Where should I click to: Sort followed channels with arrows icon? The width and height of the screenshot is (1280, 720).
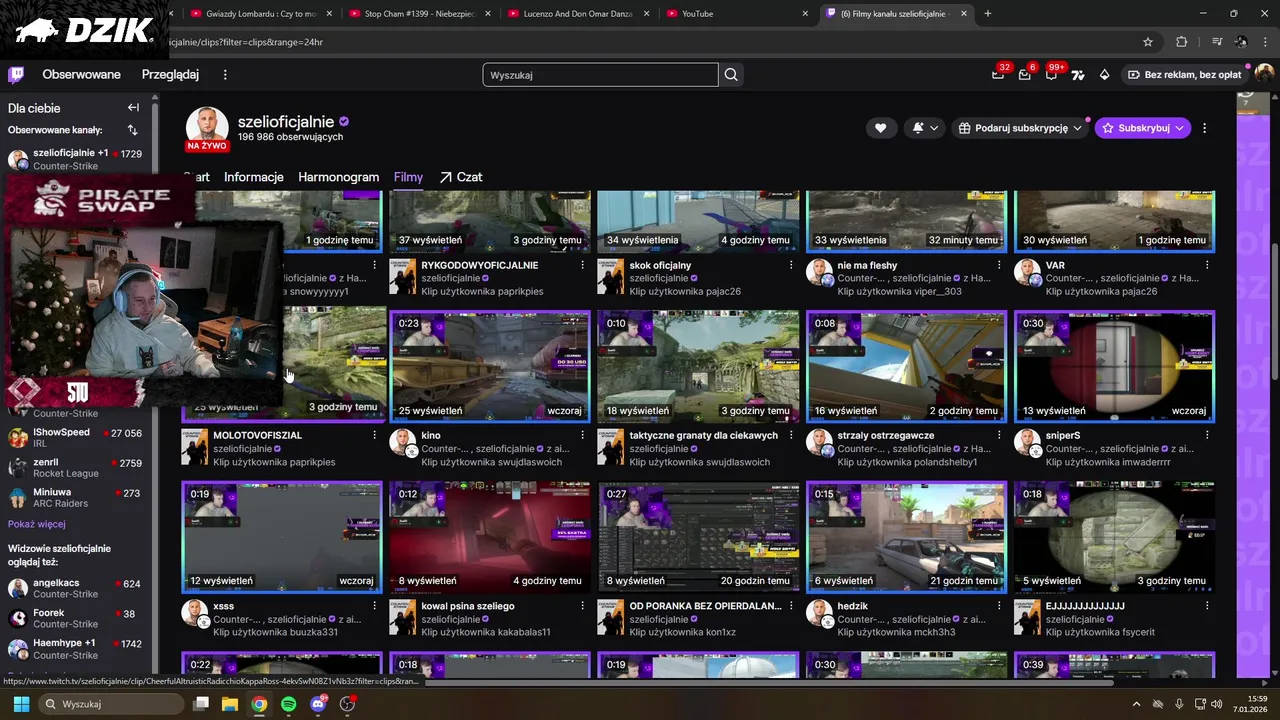tap(132, 130)
